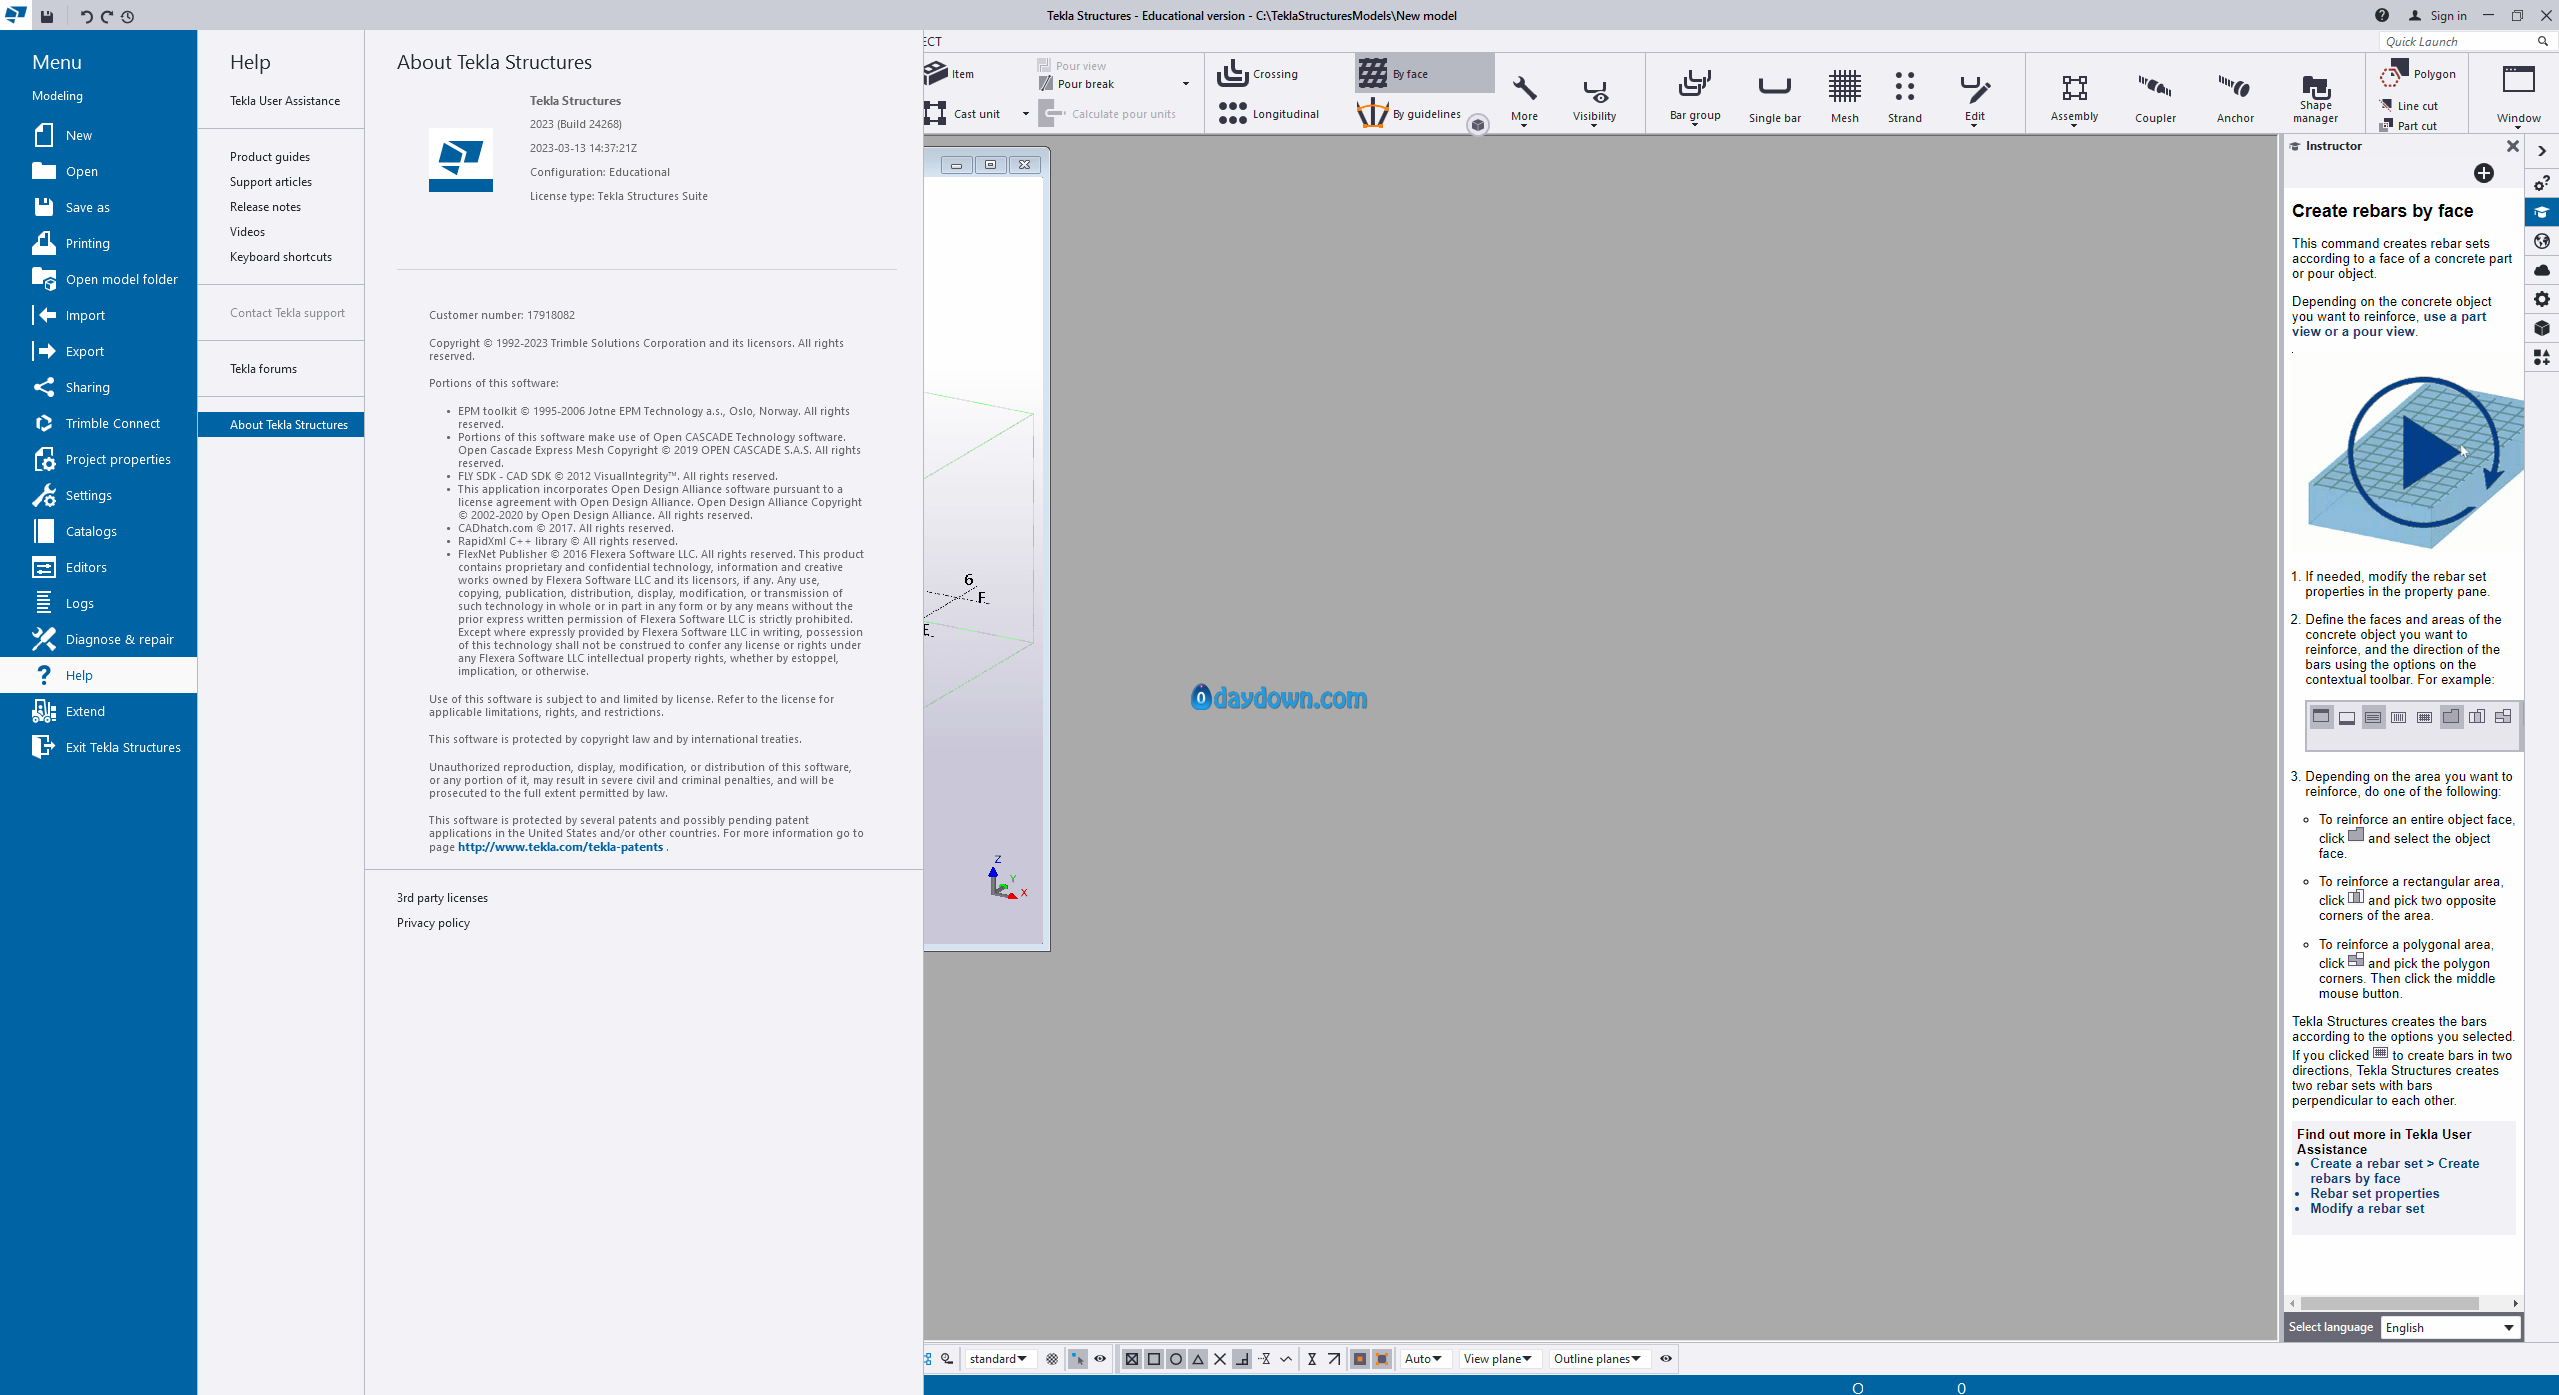Screen dimensions: 2559x1395
Task: Select the Part cut tool
Action: click(2409, 126)
